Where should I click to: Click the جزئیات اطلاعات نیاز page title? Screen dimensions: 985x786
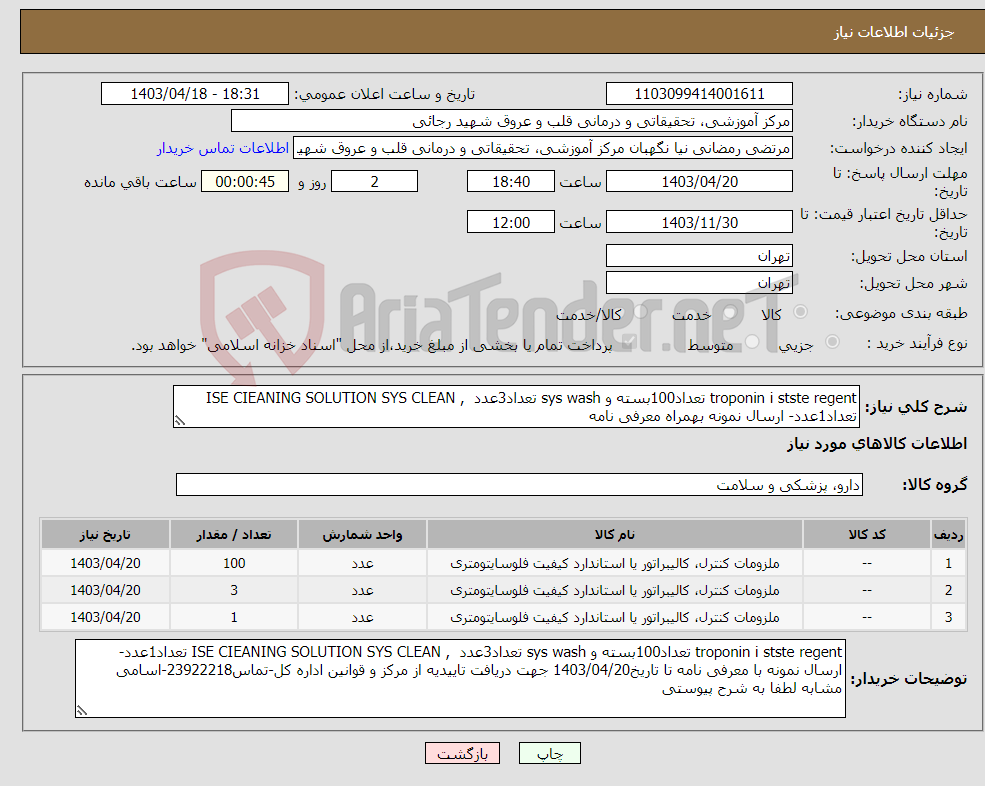pos(894,32)
